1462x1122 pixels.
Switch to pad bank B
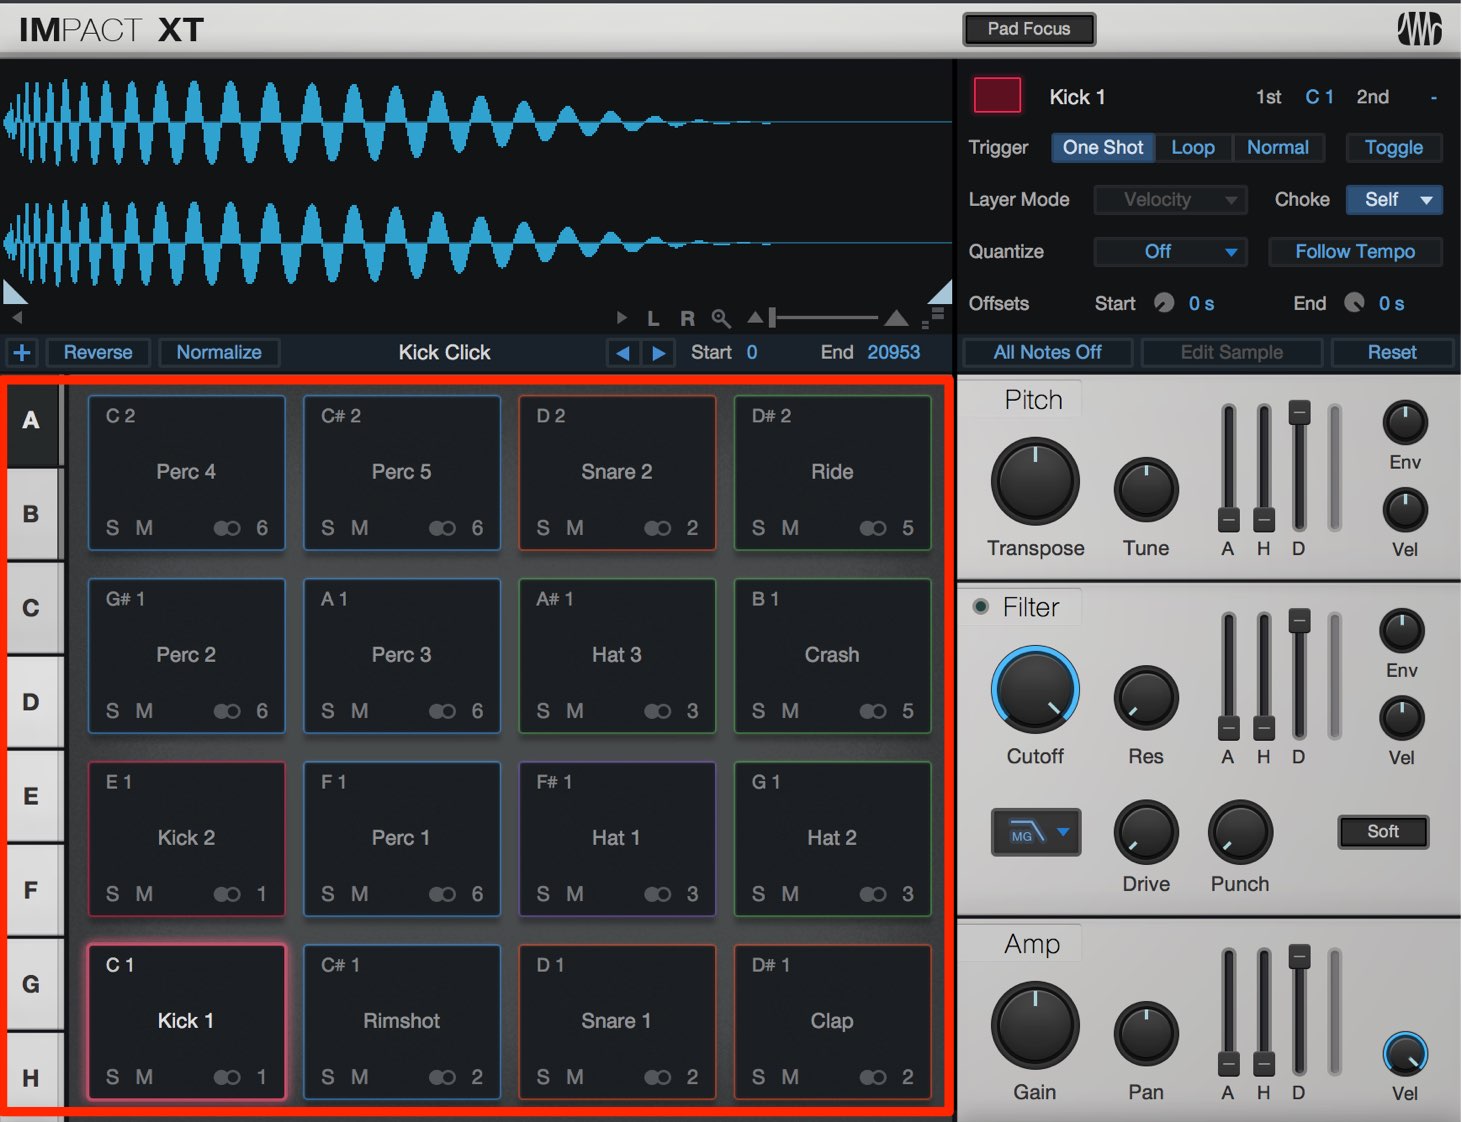coord(31,514)
